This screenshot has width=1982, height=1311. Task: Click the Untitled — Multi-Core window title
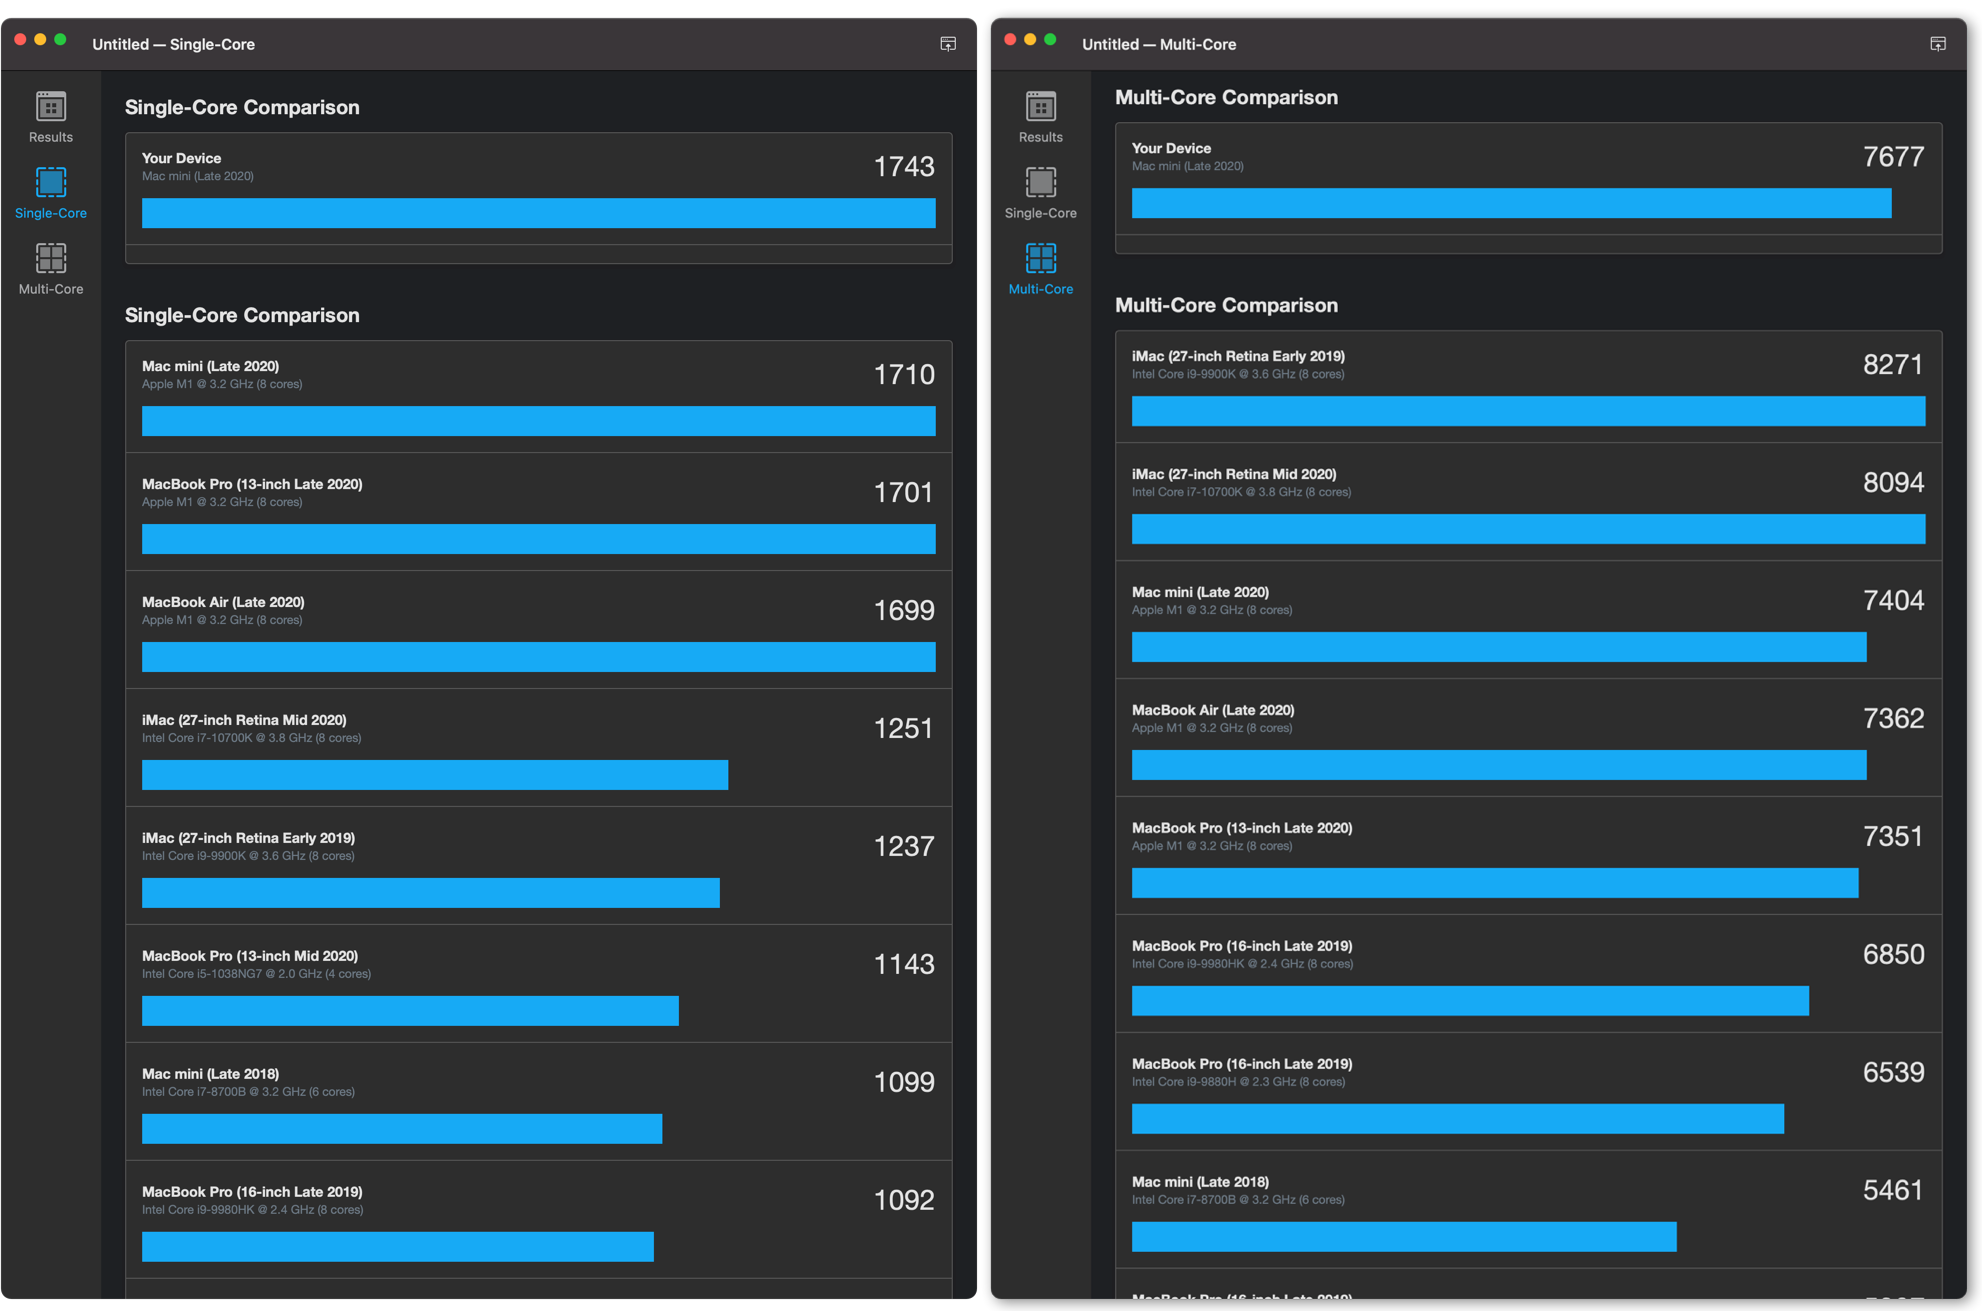pyautogui.click(x=1158, y=44)
